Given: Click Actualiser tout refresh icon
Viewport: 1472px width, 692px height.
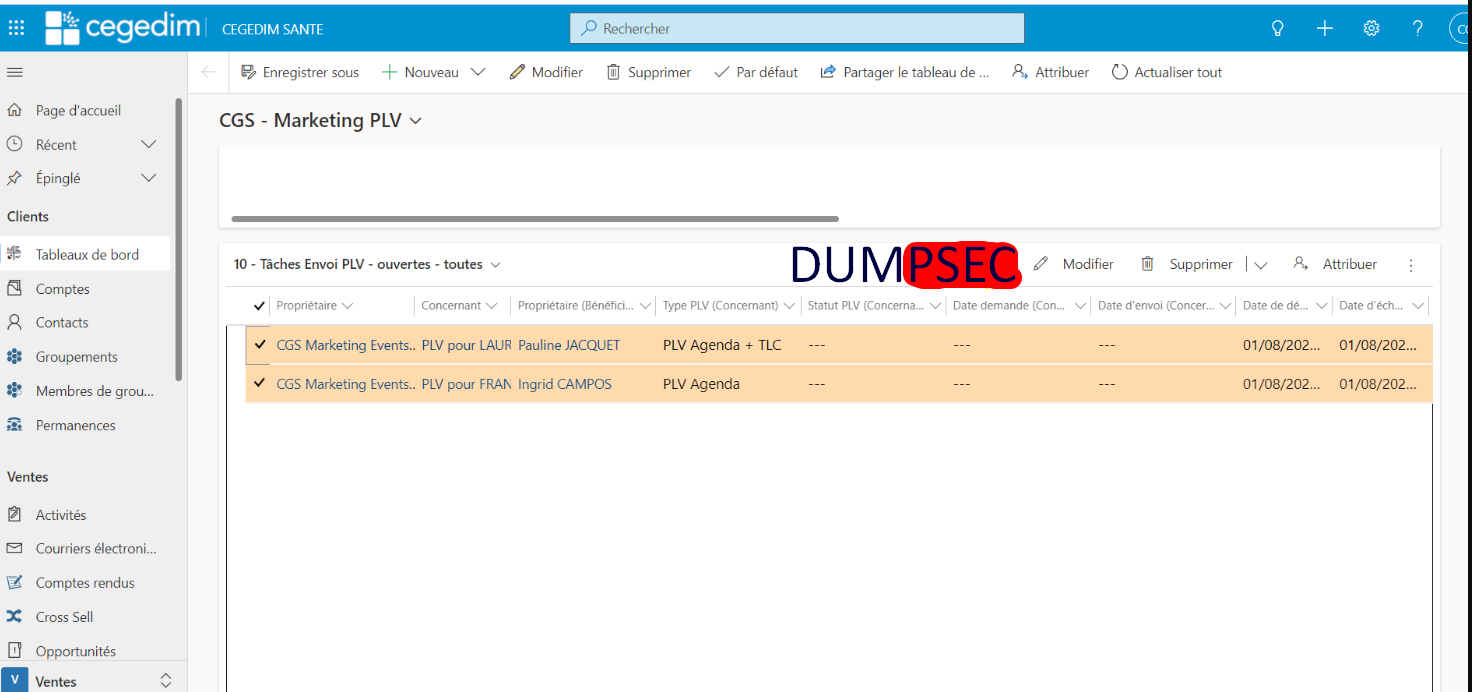Looking at the screenshot, I should 1120,72.
